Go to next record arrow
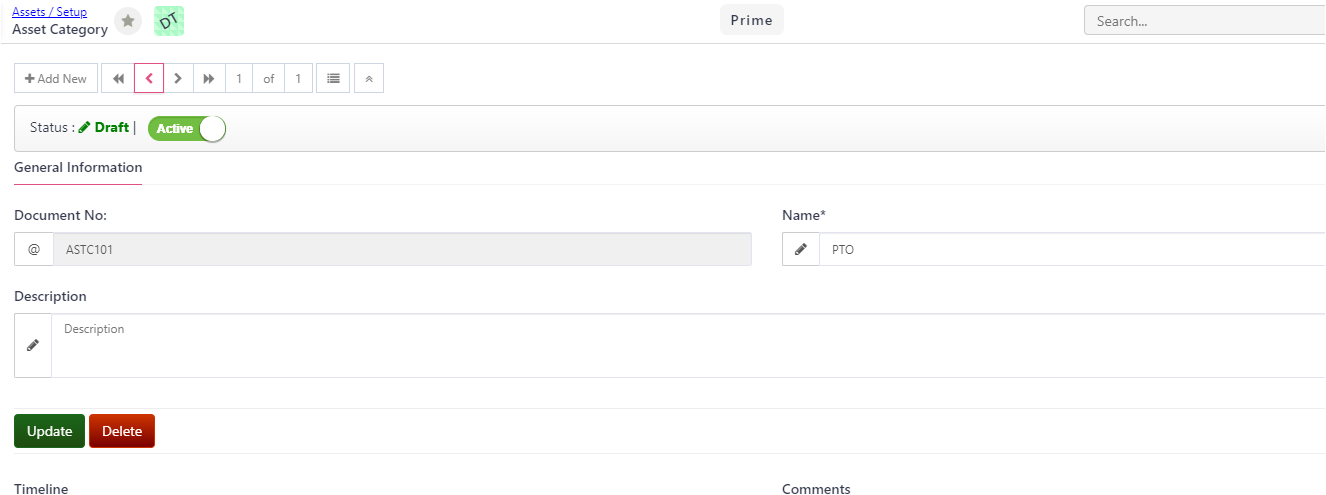The height and width of the screenshot is (495, 1326). pyautogui.click(x=178, y=79)
